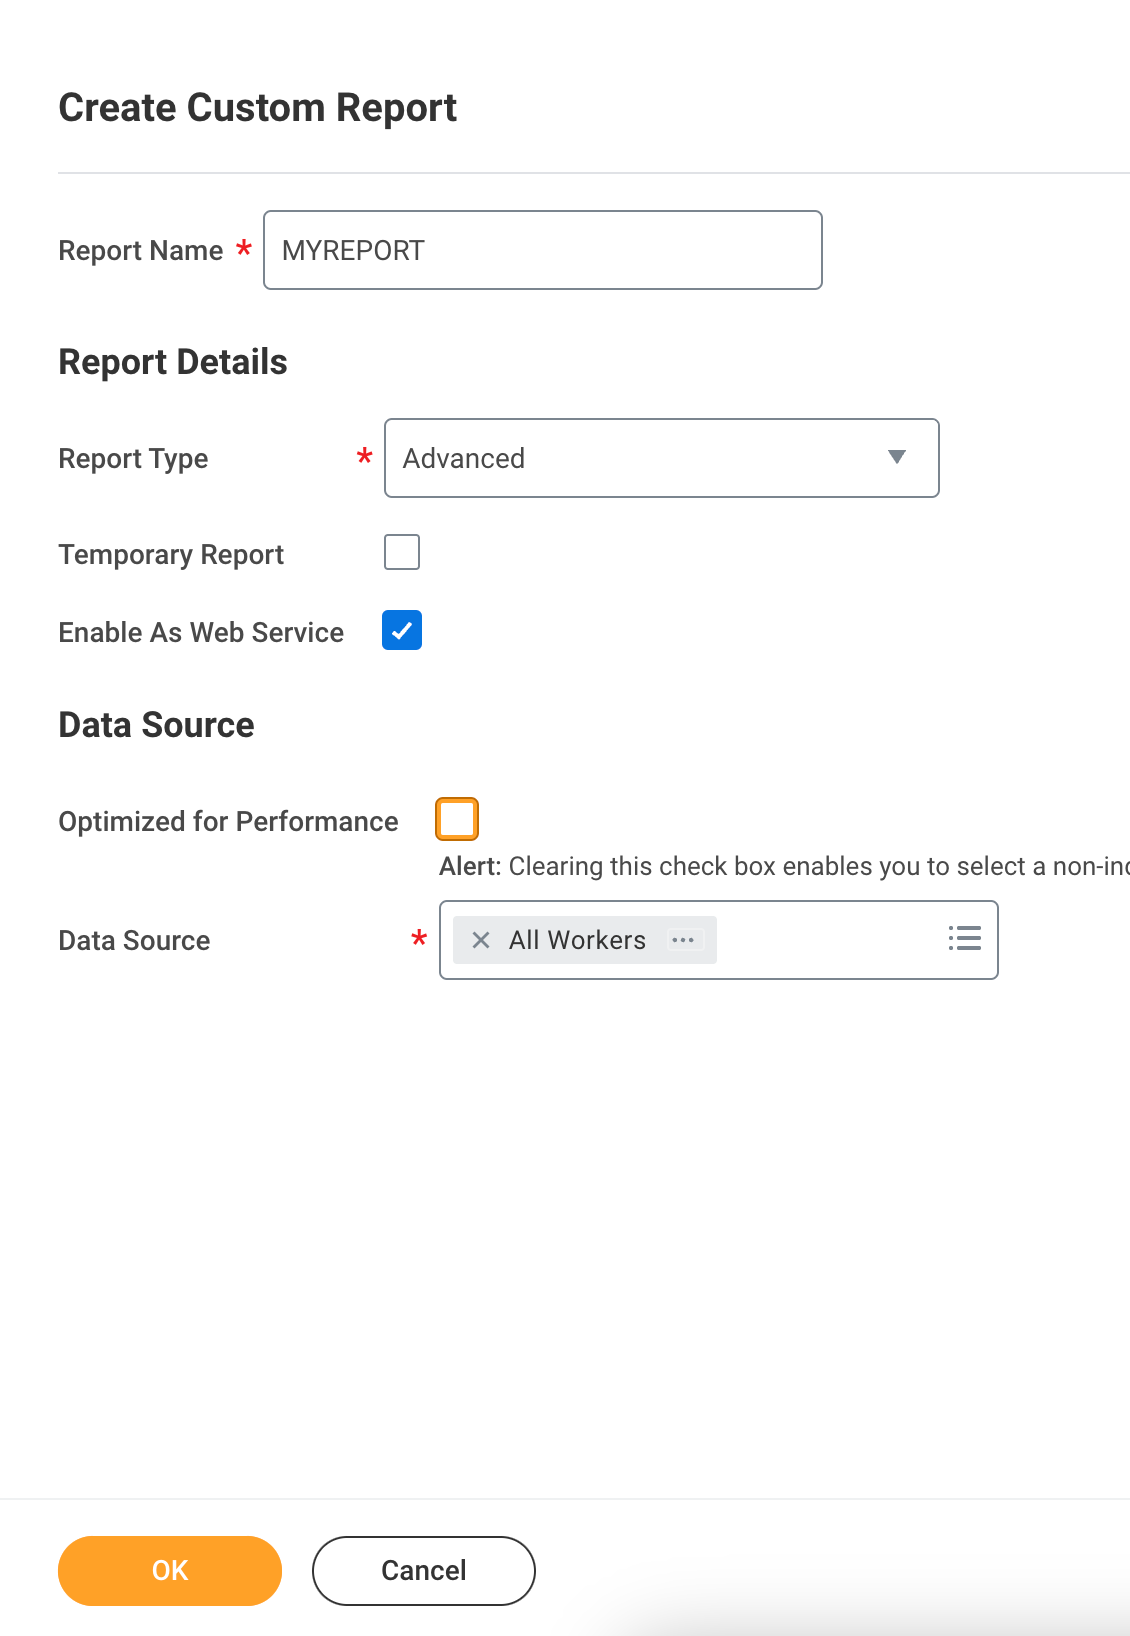Uncheck the Enable As Web Service checkbox
Screen dimensions: 1130x1636
point(402,631)
